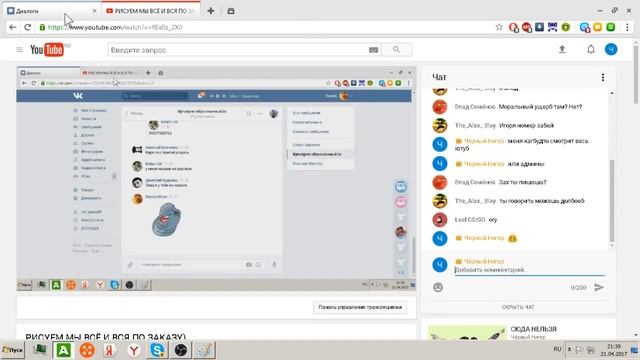Go to the YouTube home logo

(47, 50)
